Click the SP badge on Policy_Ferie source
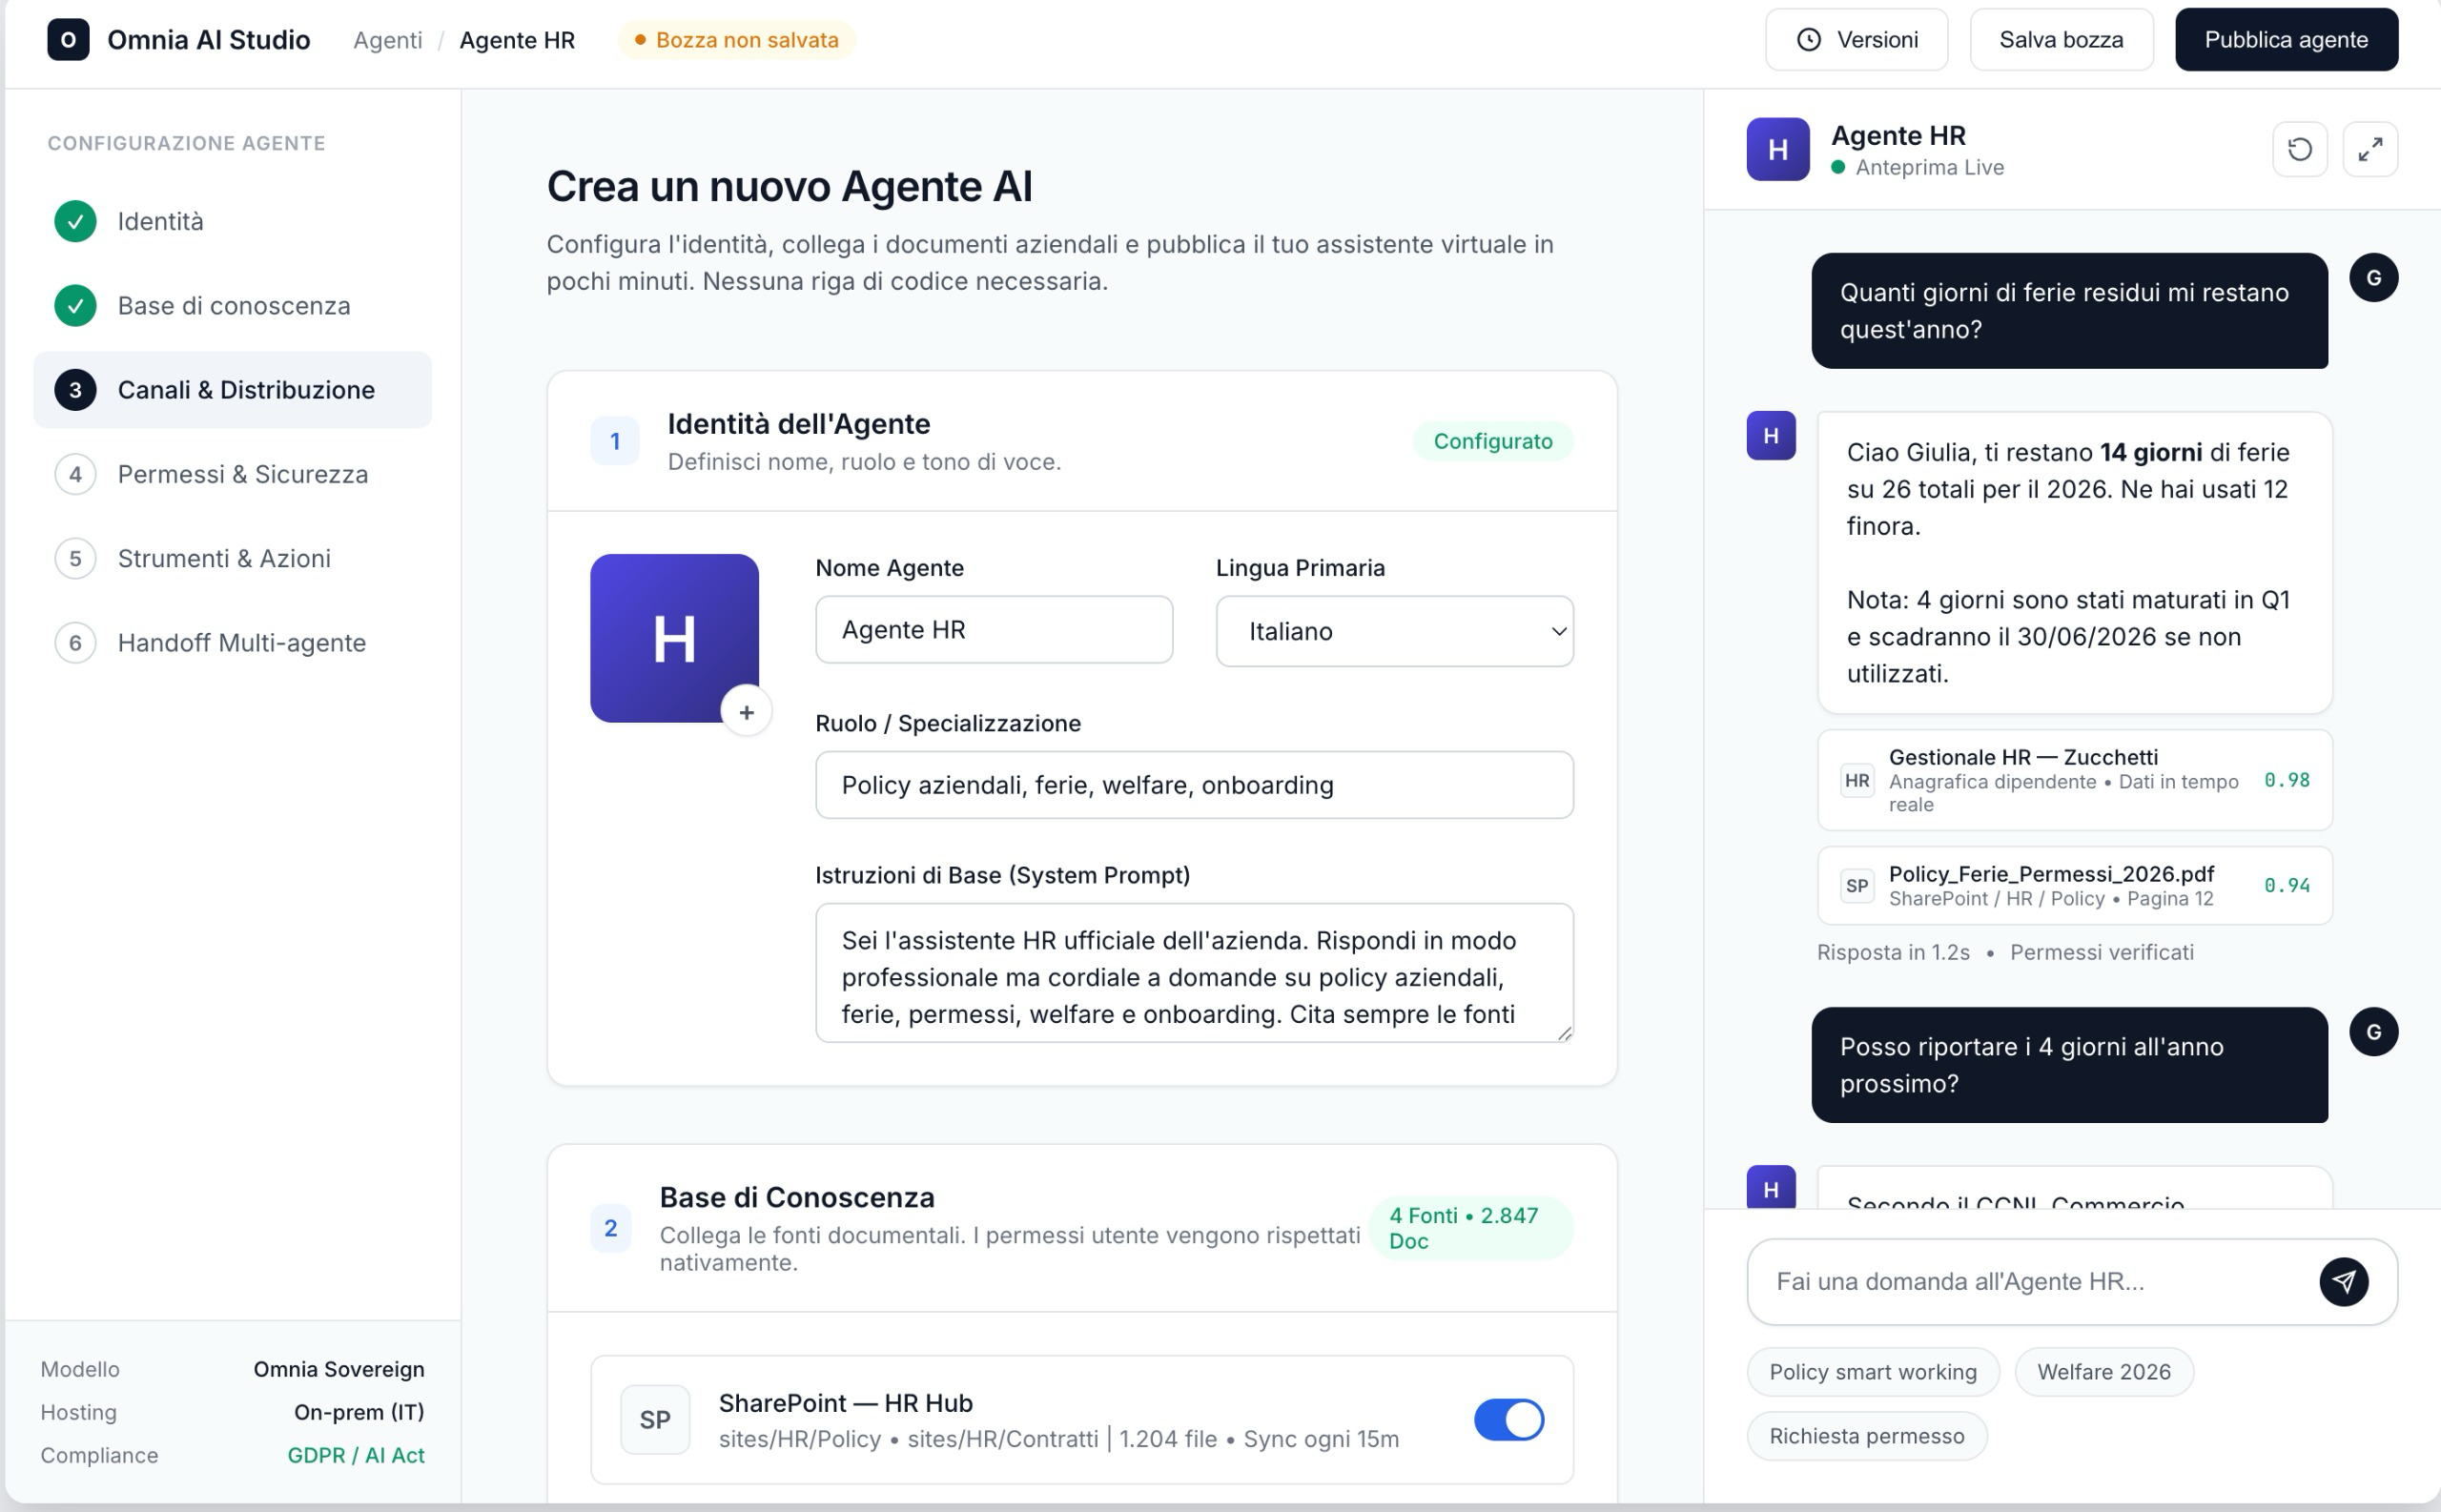Viewport: 2441px width, 1512px height. (x=1857, y=886)
